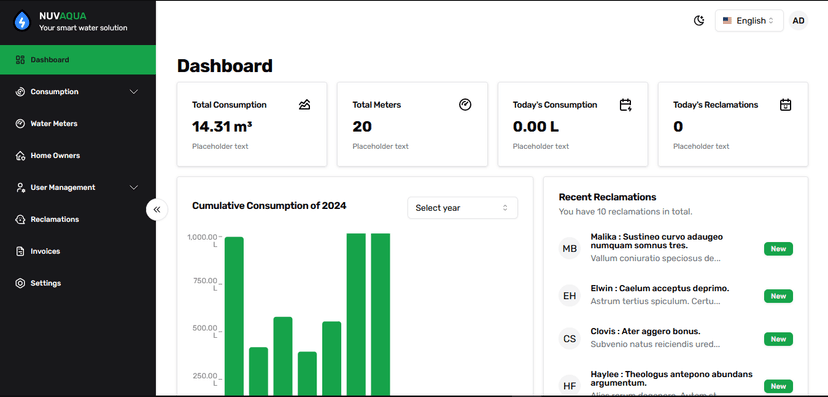Click the Invoices document icon
This screenshot has height=397, width=828.
click(20, 251)
